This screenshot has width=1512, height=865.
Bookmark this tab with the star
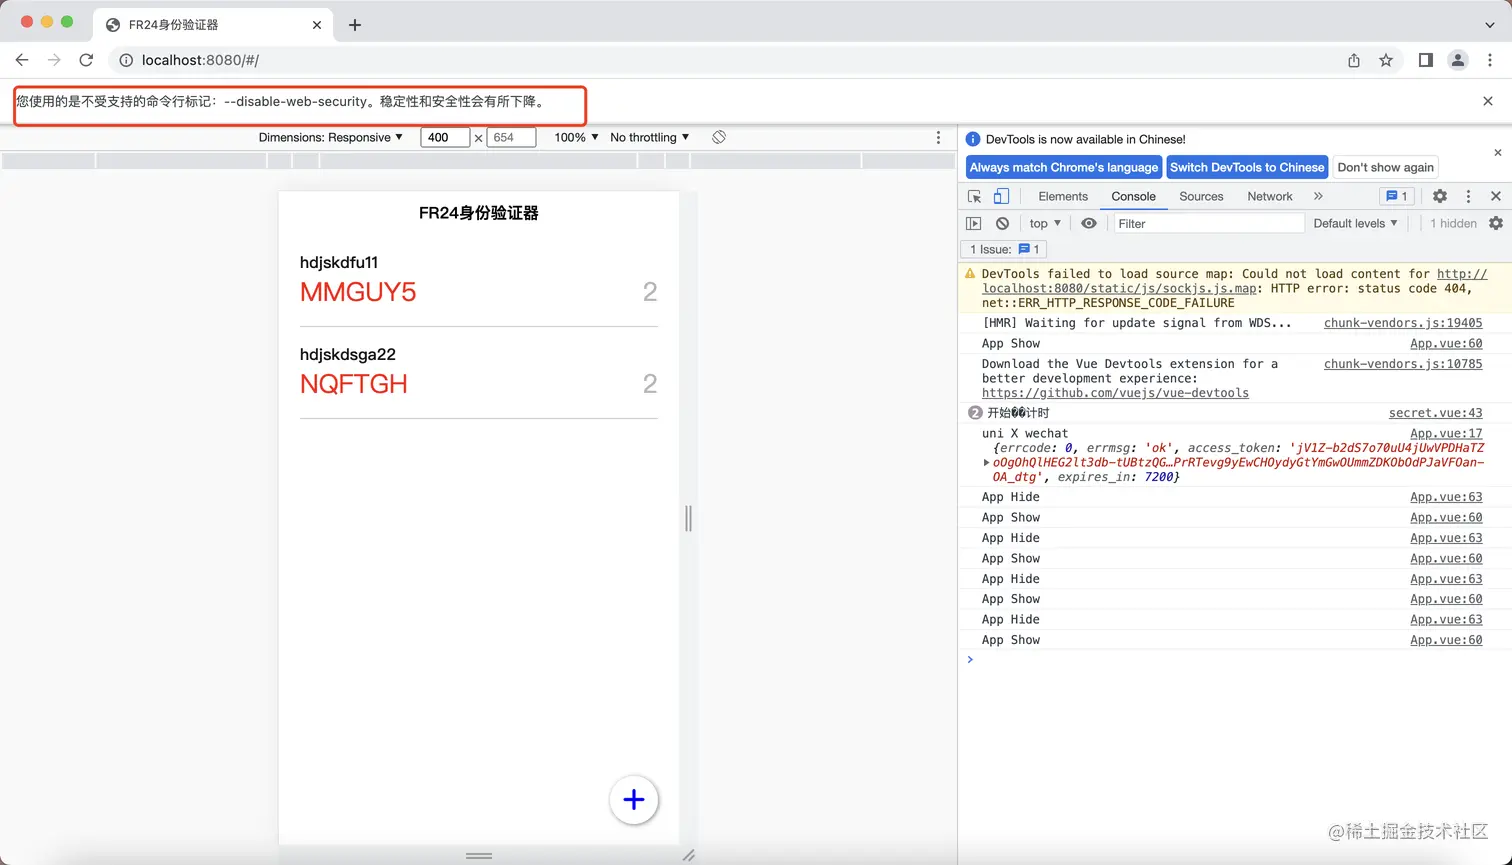click(x=1386, y=60)
